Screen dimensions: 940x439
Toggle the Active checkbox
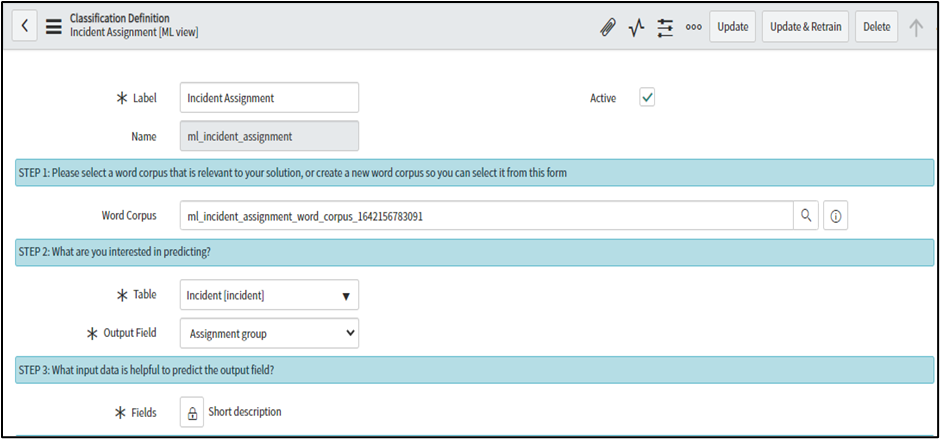point(647,98)
